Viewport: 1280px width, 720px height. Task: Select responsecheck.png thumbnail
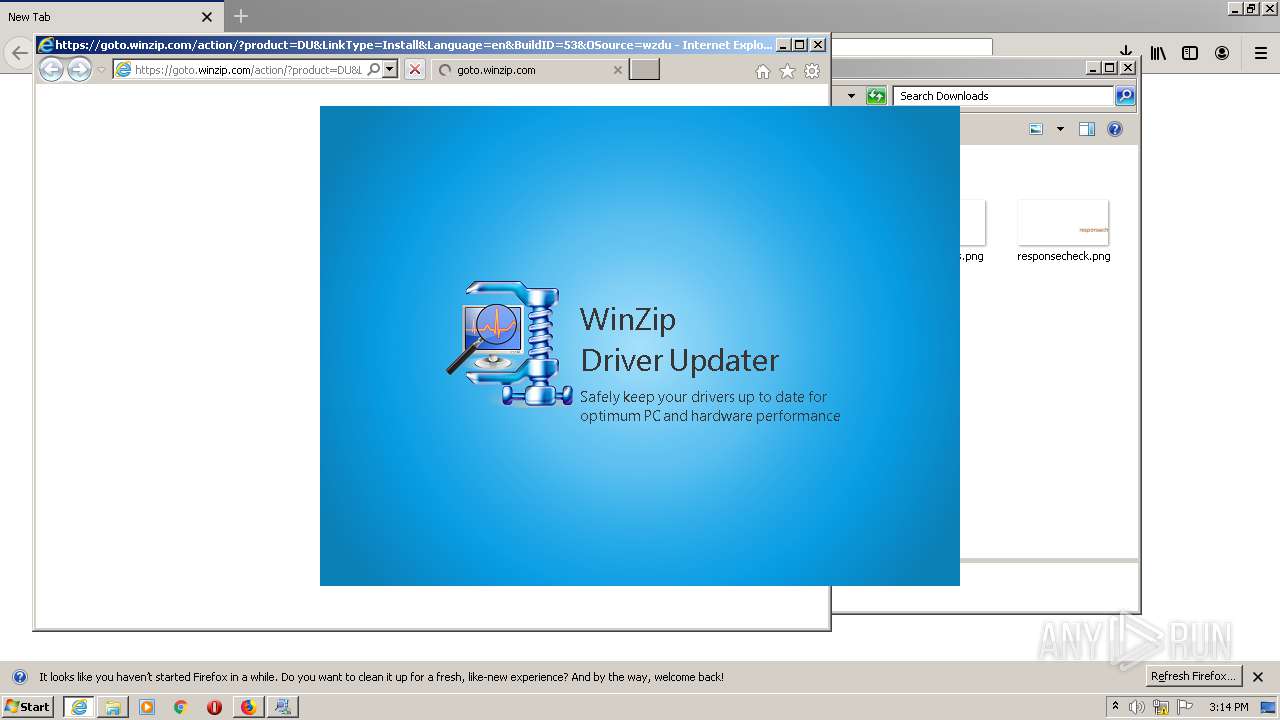1063,222
